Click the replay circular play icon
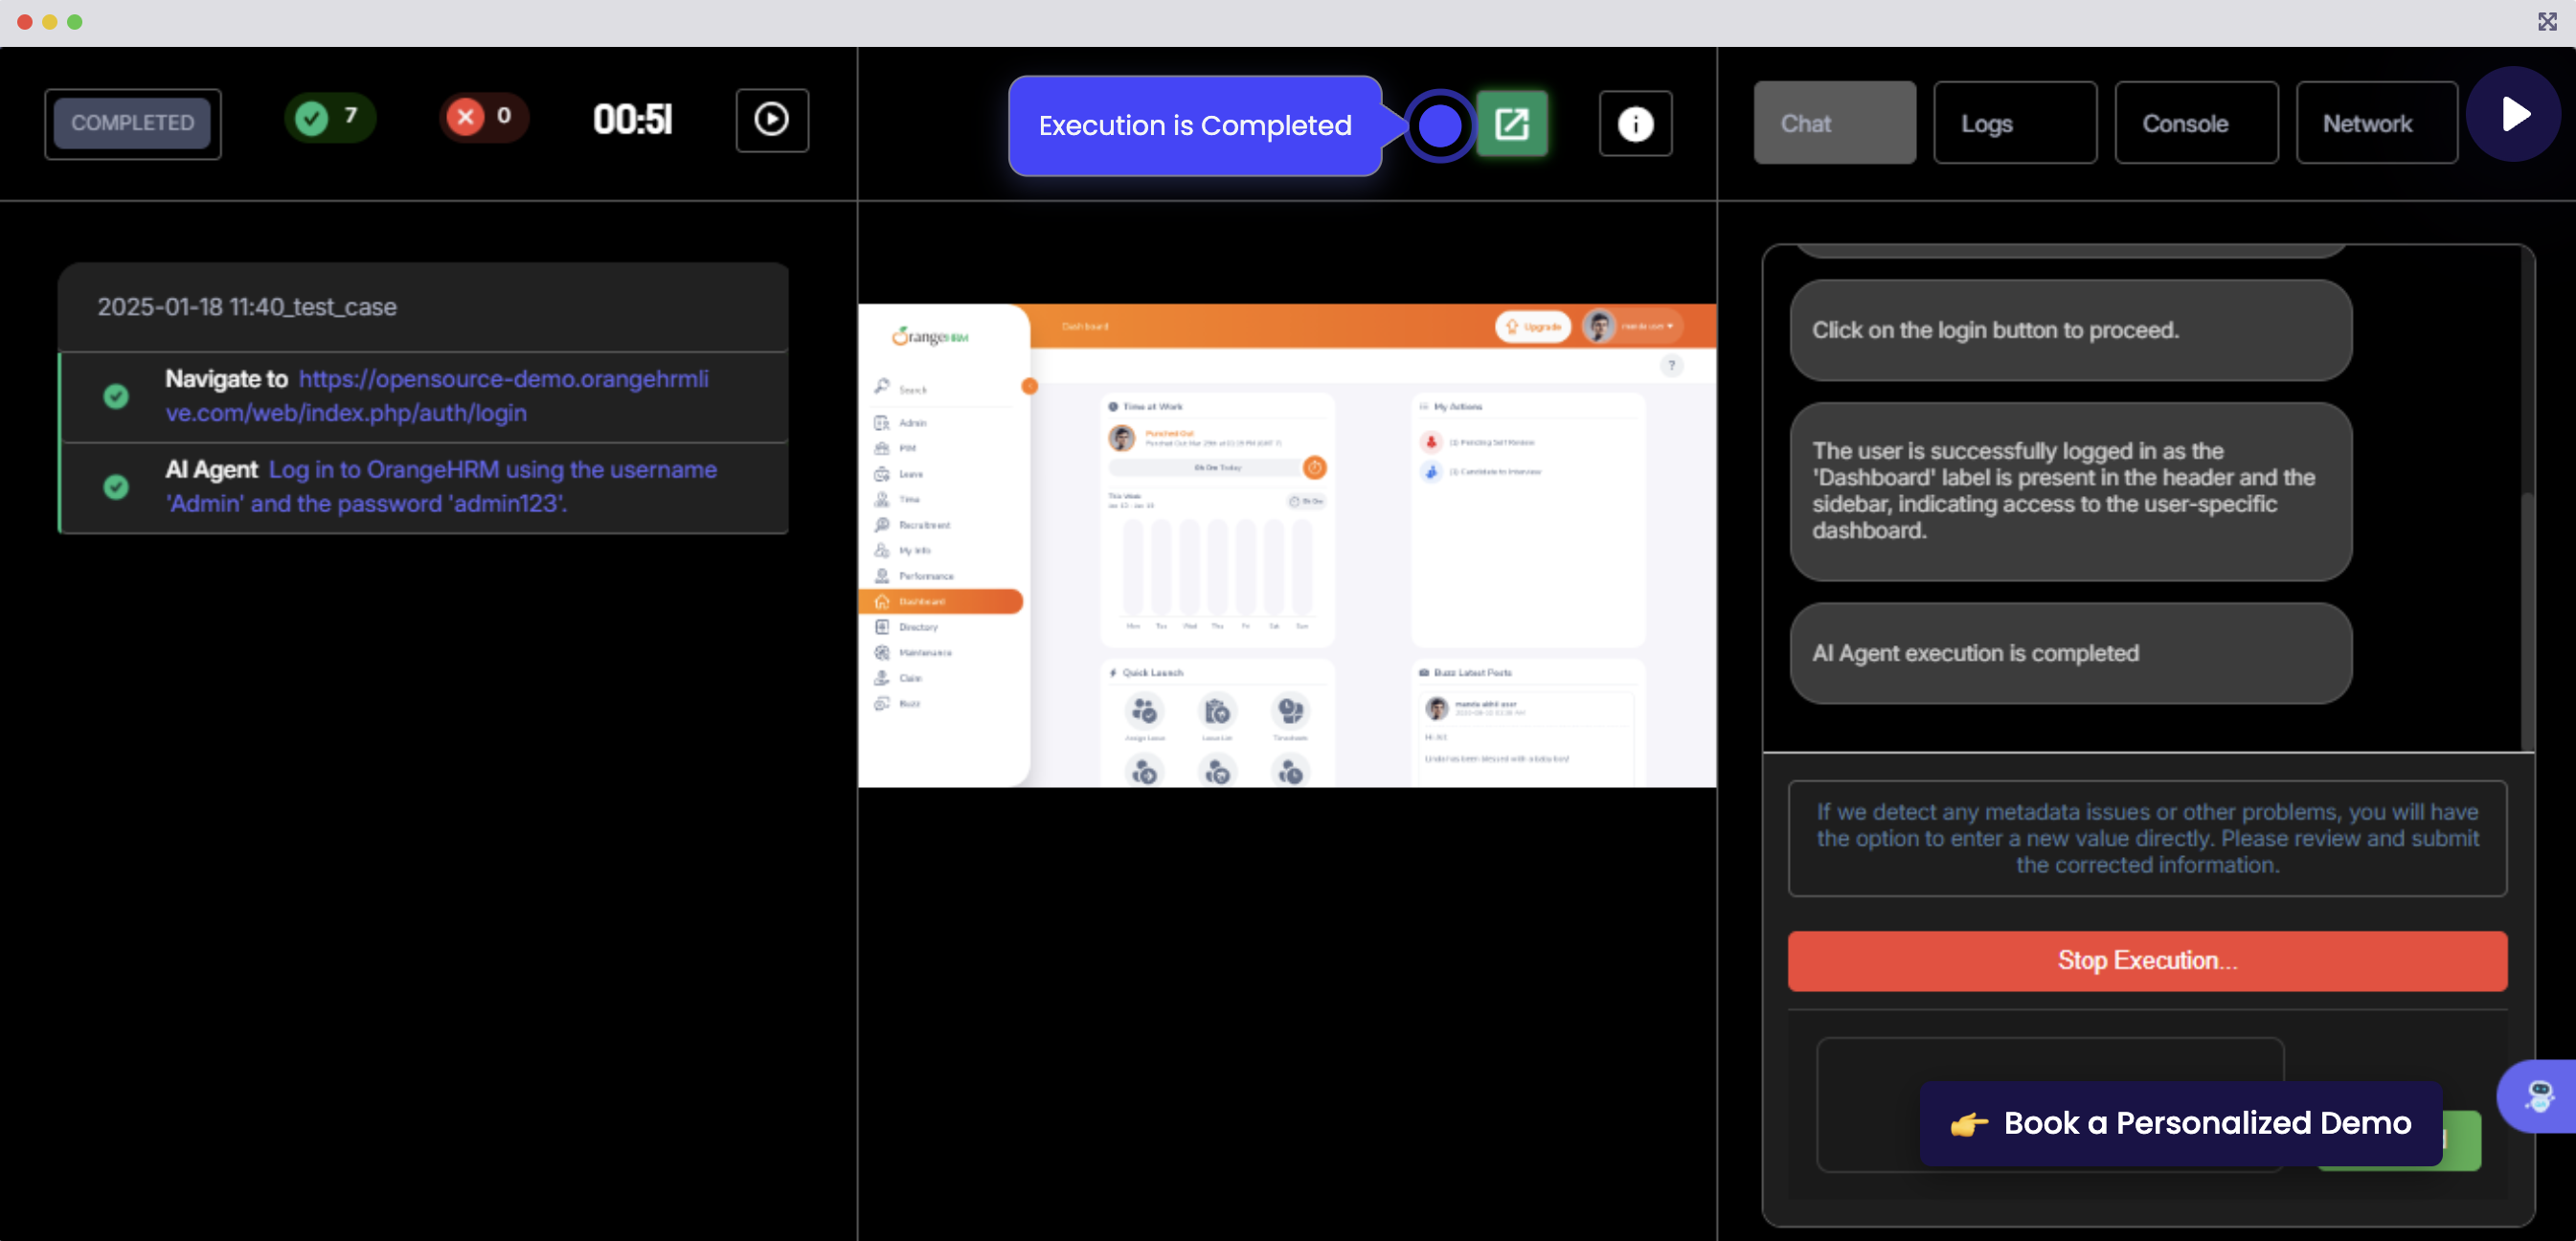The image size is (2576, 1241). (771, 120)
